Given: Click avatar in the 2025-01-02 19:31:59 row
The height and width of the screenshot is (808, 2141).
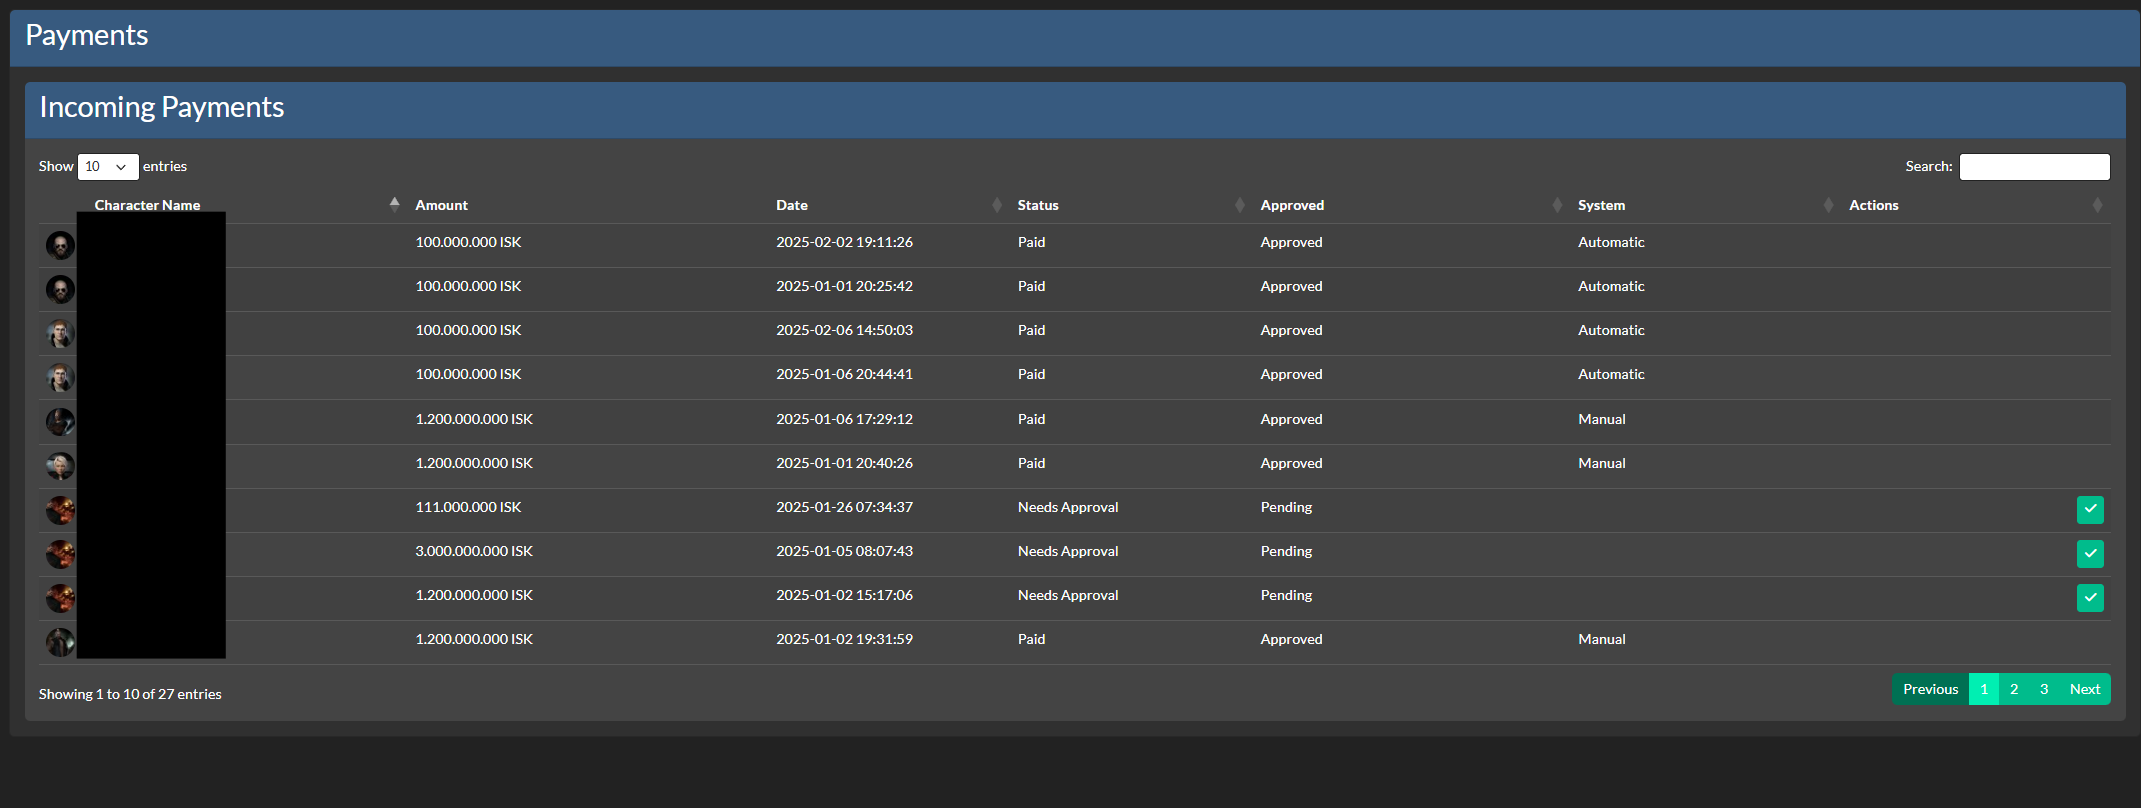Looking at the screenshot, I should [x=60, y=641].
